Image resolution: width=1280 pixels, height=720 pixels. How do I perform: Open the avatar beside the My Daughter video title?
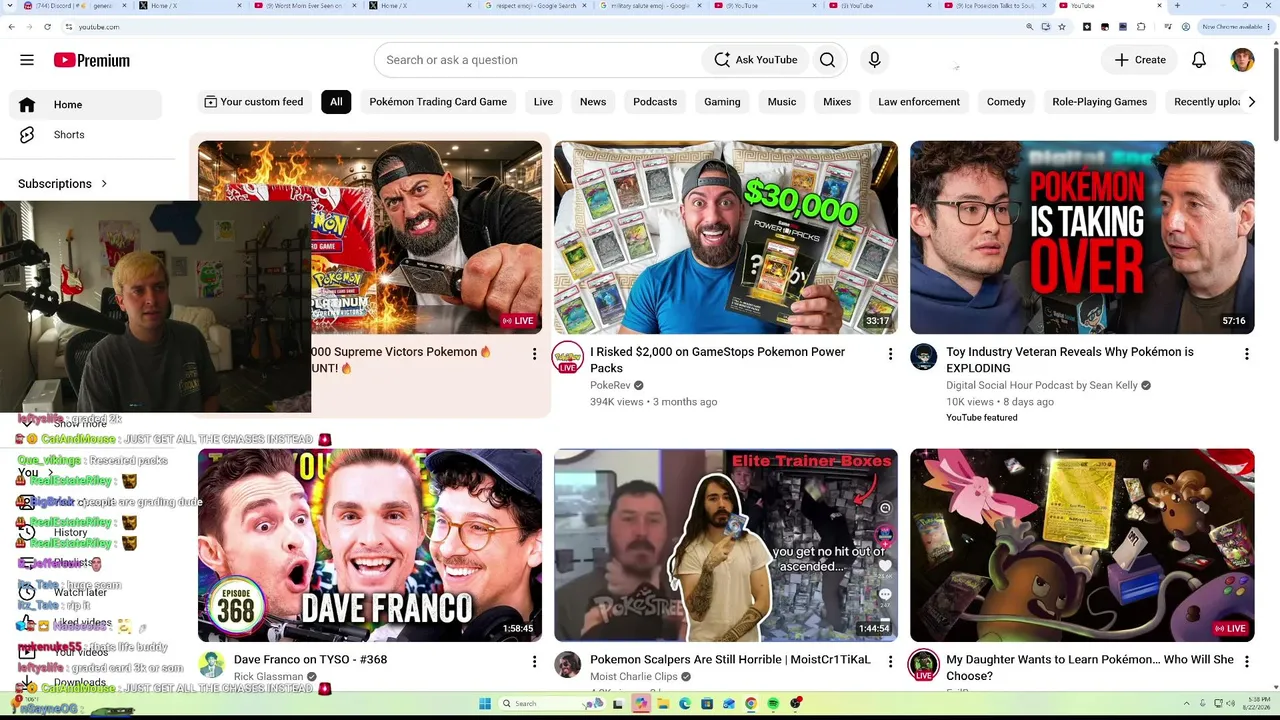pyautogui.click(x=924, y=665)
